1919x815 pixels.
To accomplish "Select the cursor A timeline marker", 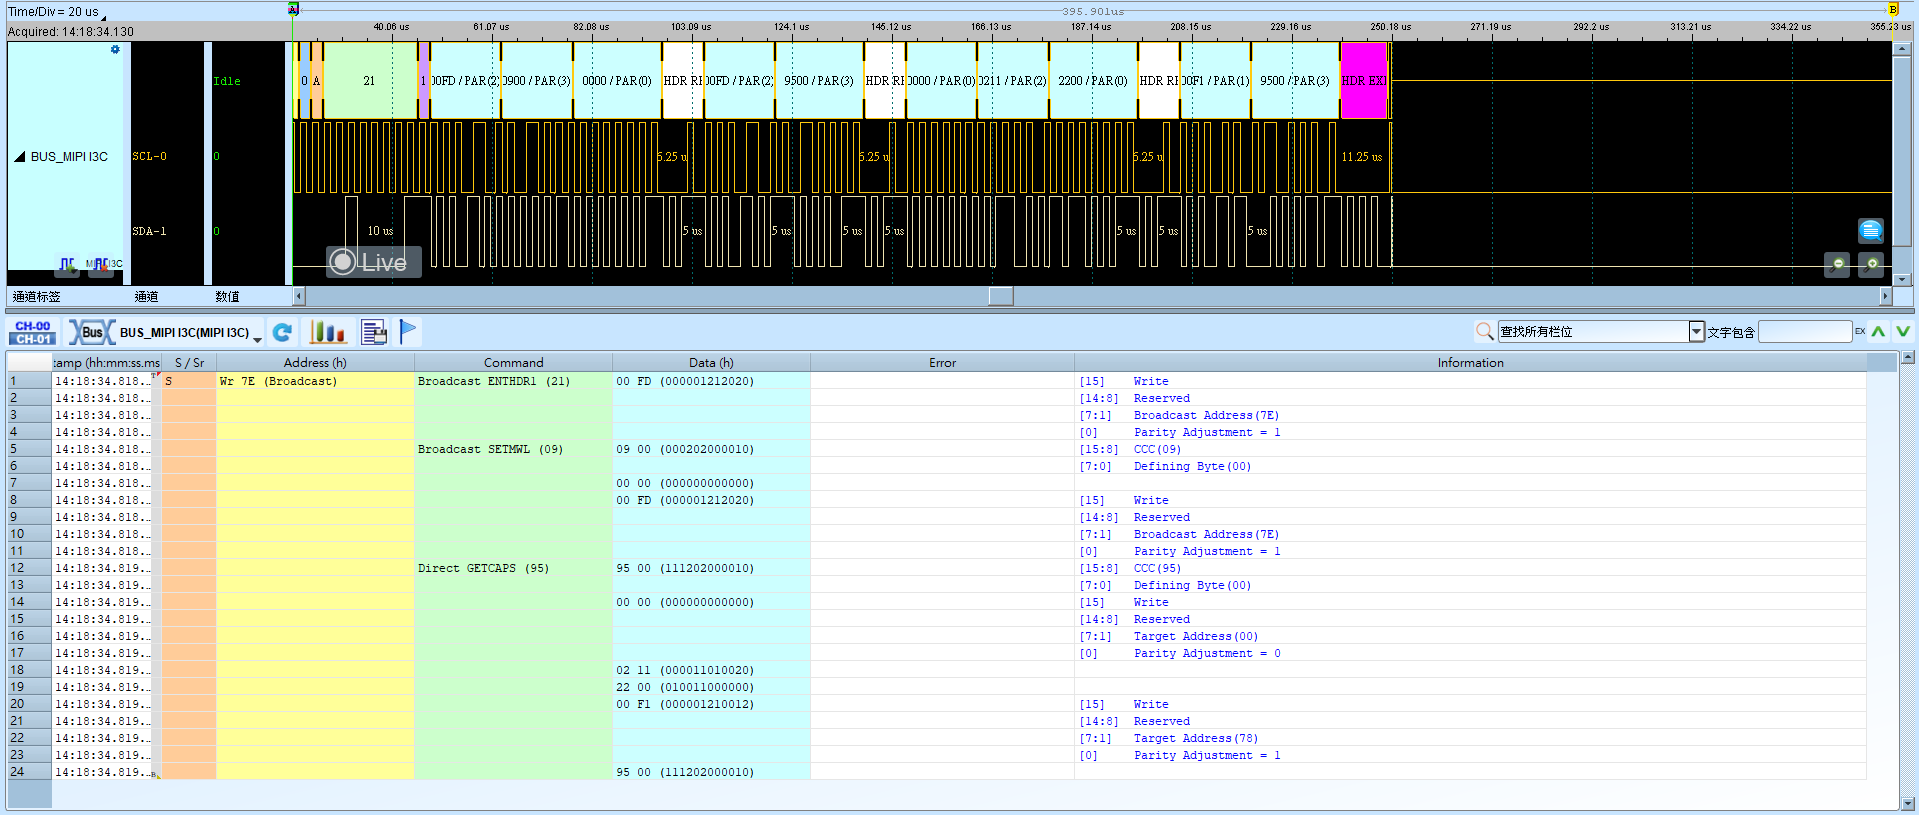I will point(293,9).
